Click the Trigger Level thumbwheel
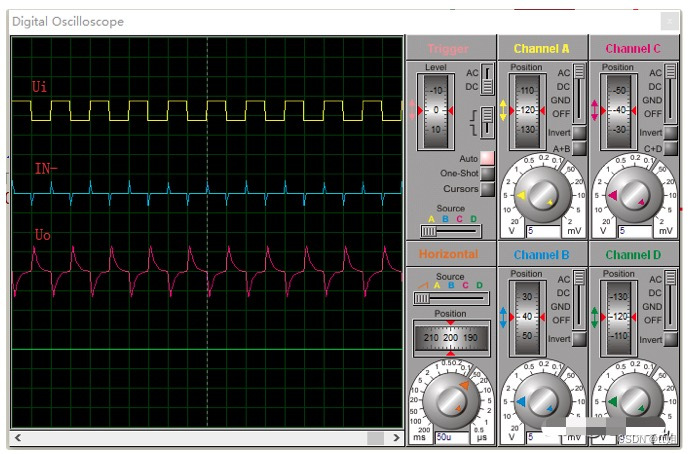692x454 pixels. click(x=436, y=111)
